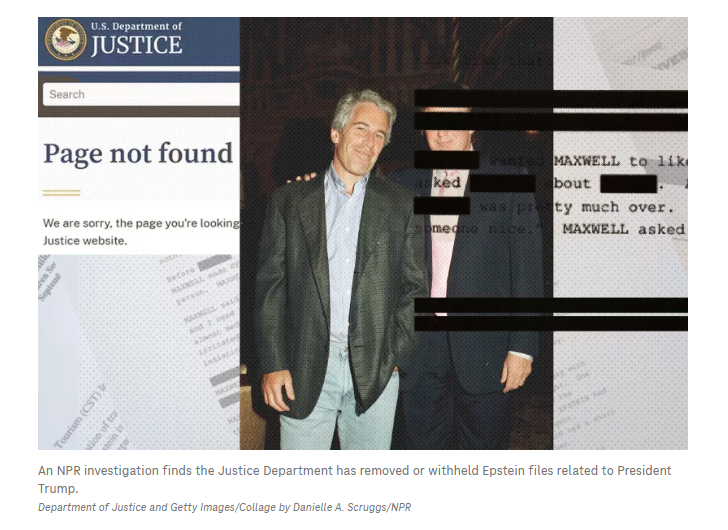Click the 'pretty much over.' typewritten text
728x530 pixels.
(594, 207)
